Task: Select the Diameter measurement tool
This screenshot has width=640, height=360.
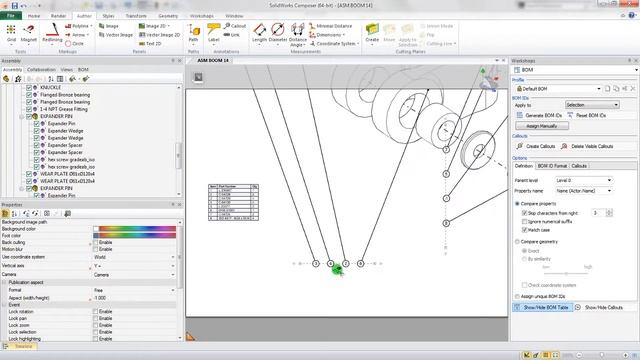Action: point(278,33)
